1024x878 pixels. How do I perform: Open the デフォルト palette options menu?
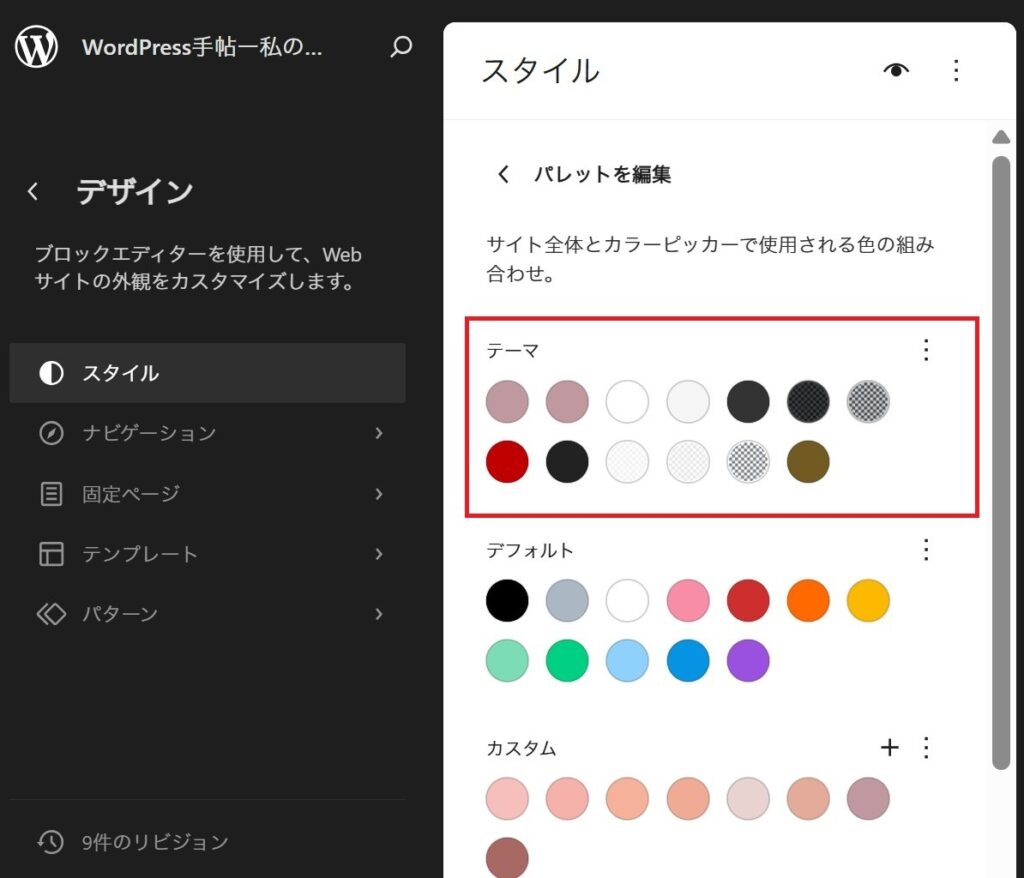[x=925, y=550]
